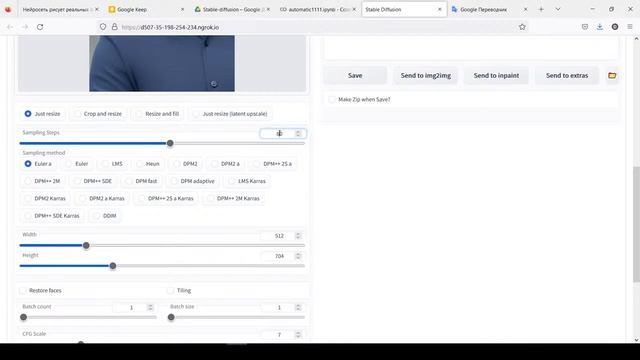Select Just resize (latent upscale) mode
This screenshot has width=640, height=360.
[230, 114]
